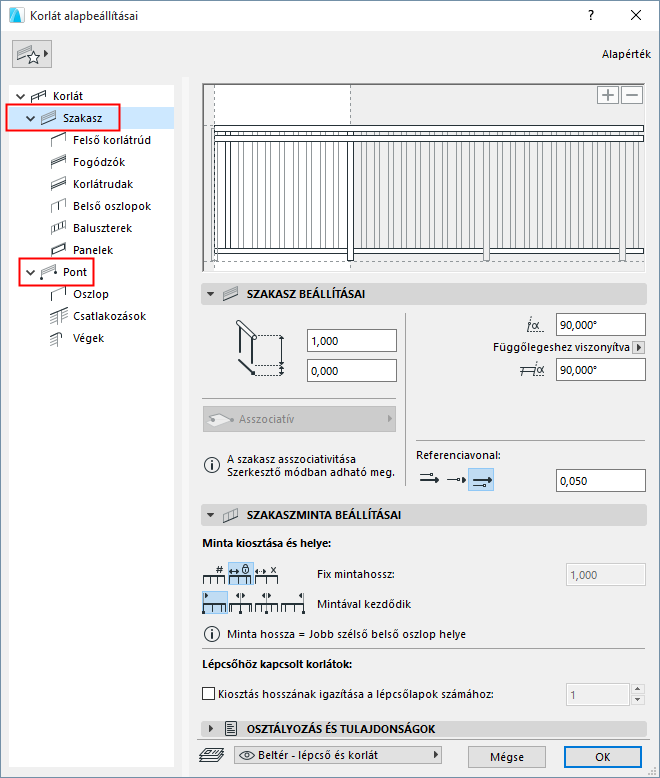Image resolution: width=660 pixels, height=778 pixels.
Task: Open Beltér - lépcső és korlát layer dropdown
Action: click(x=337, y=755)
